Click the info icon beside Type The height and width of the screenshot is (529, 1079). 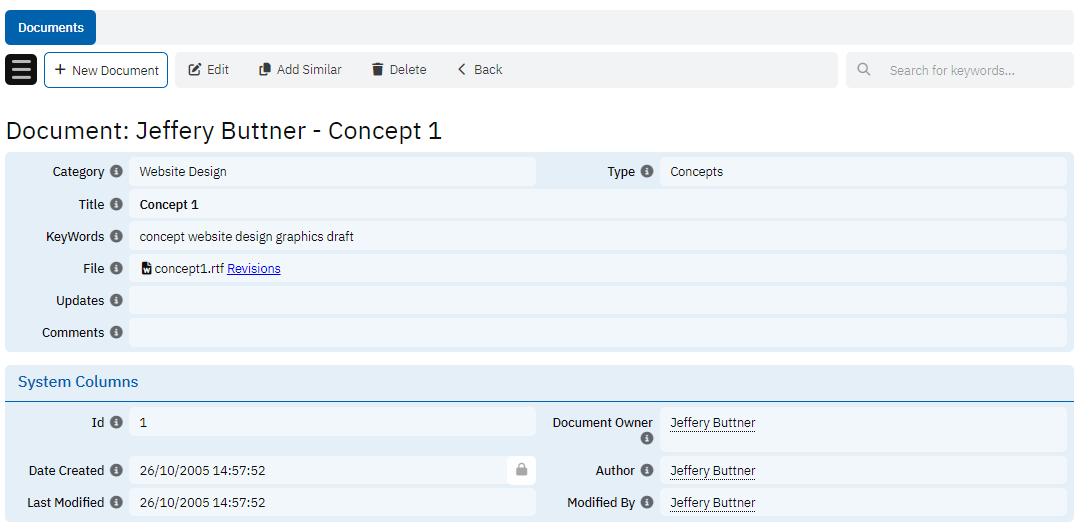647,172
